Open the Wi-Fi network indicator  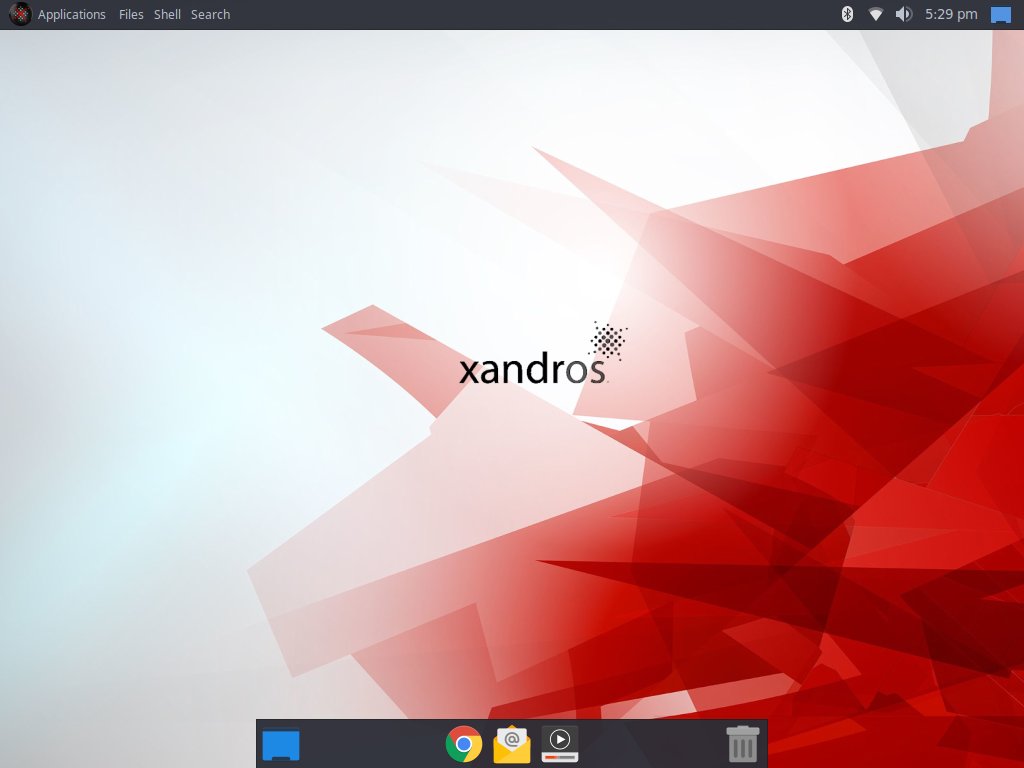click(x=876, y=14)
